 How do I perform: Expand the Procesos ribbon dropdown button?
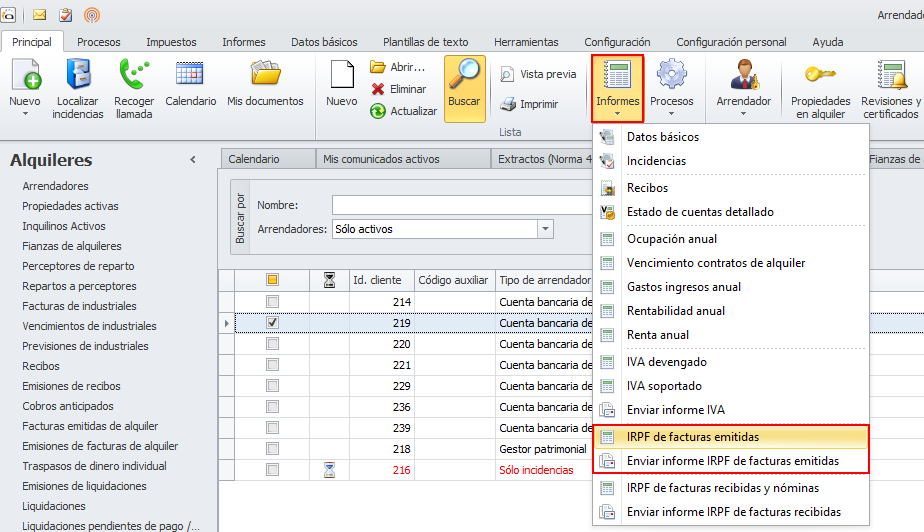671,113
